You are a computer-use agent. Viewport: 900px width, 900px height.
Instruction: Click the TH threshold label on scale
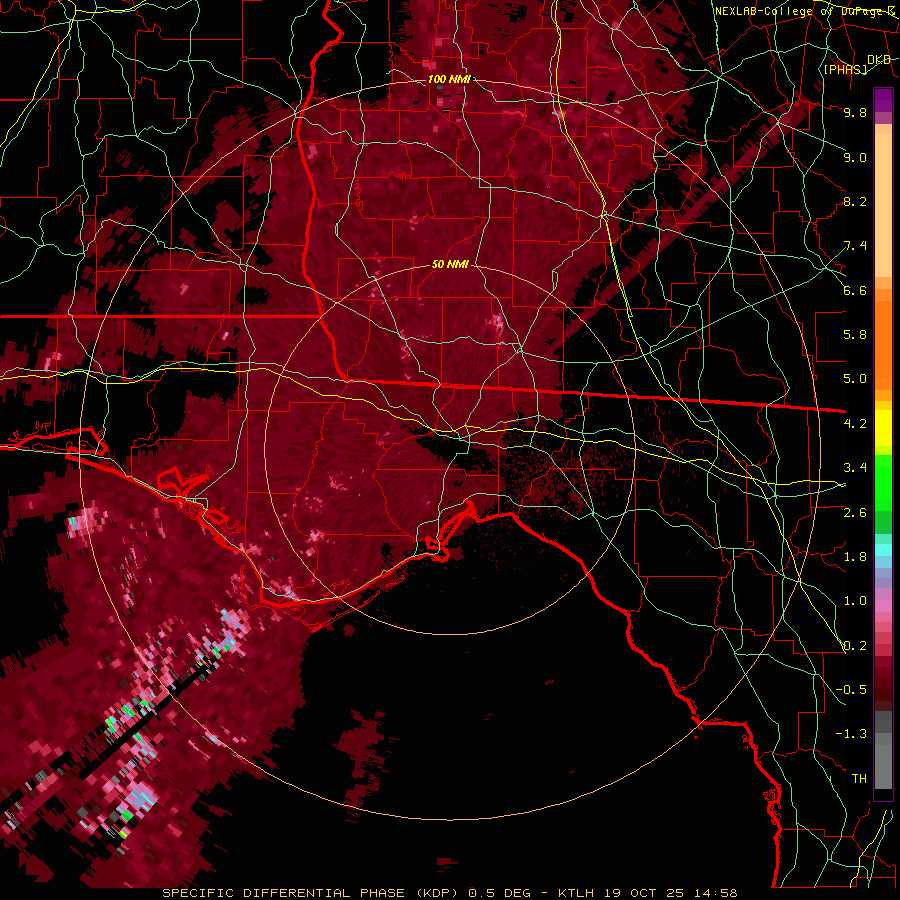point(859,779)
